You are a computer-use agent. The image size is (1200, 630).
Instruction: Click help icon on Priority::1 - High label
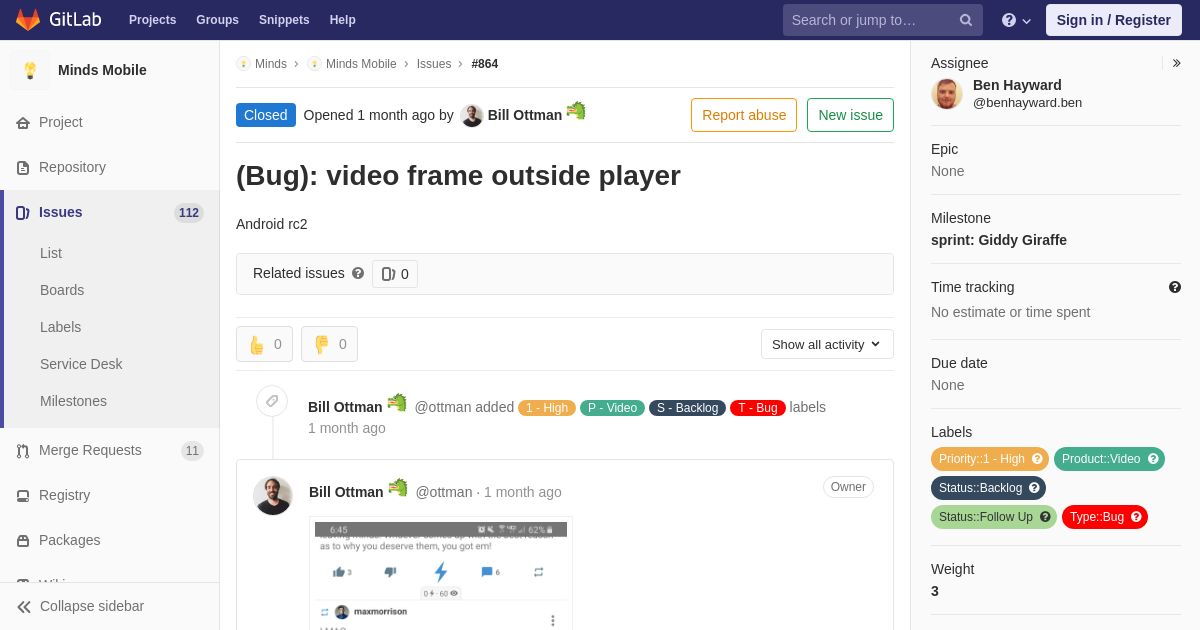click(x=1037, y=459)
